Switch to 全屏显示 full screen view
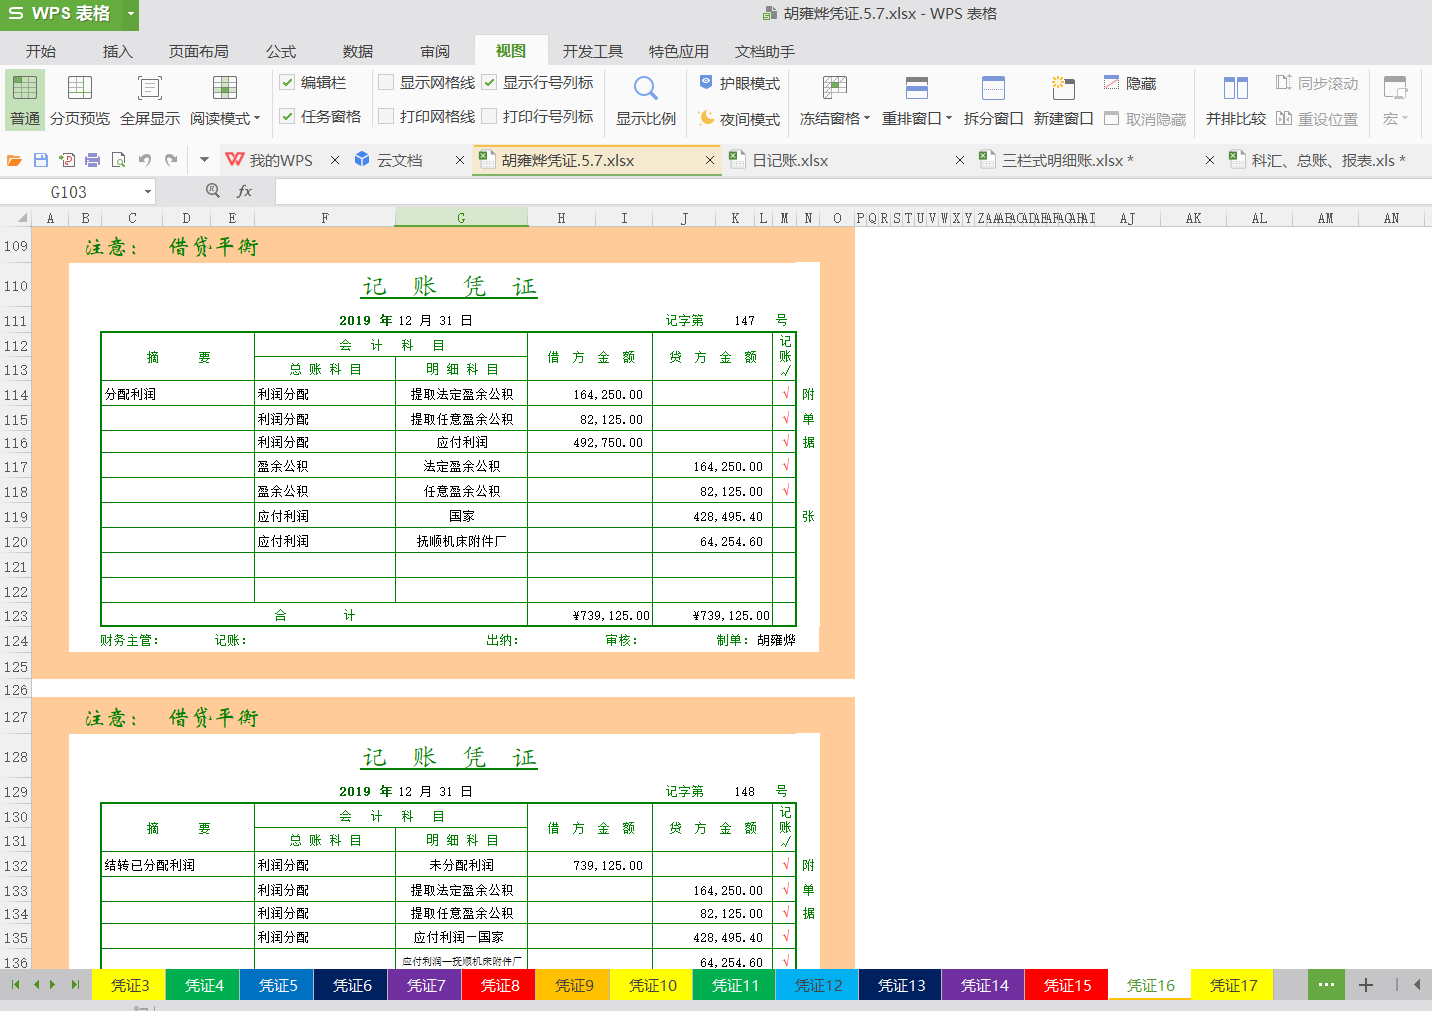1432x1011 pixels. (x=150, y=89)
